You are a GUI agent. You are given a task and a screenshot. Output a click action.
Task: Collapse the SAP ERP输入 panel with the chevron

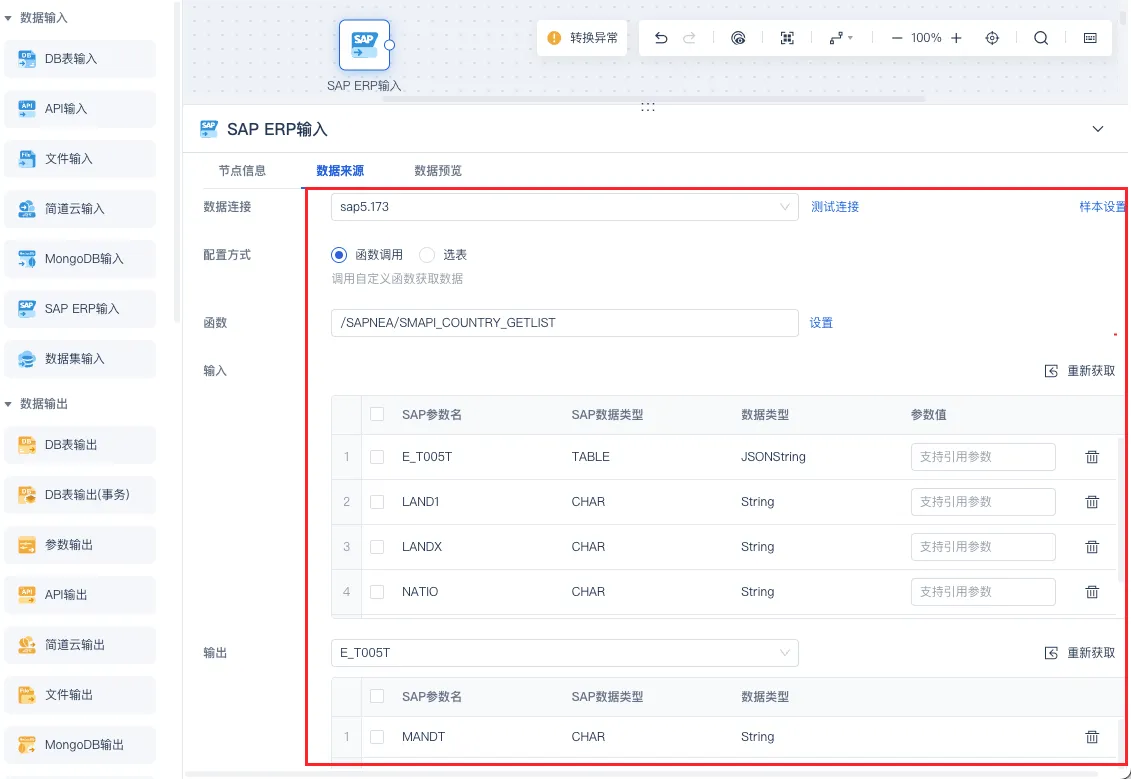(x=1097, y=129)
